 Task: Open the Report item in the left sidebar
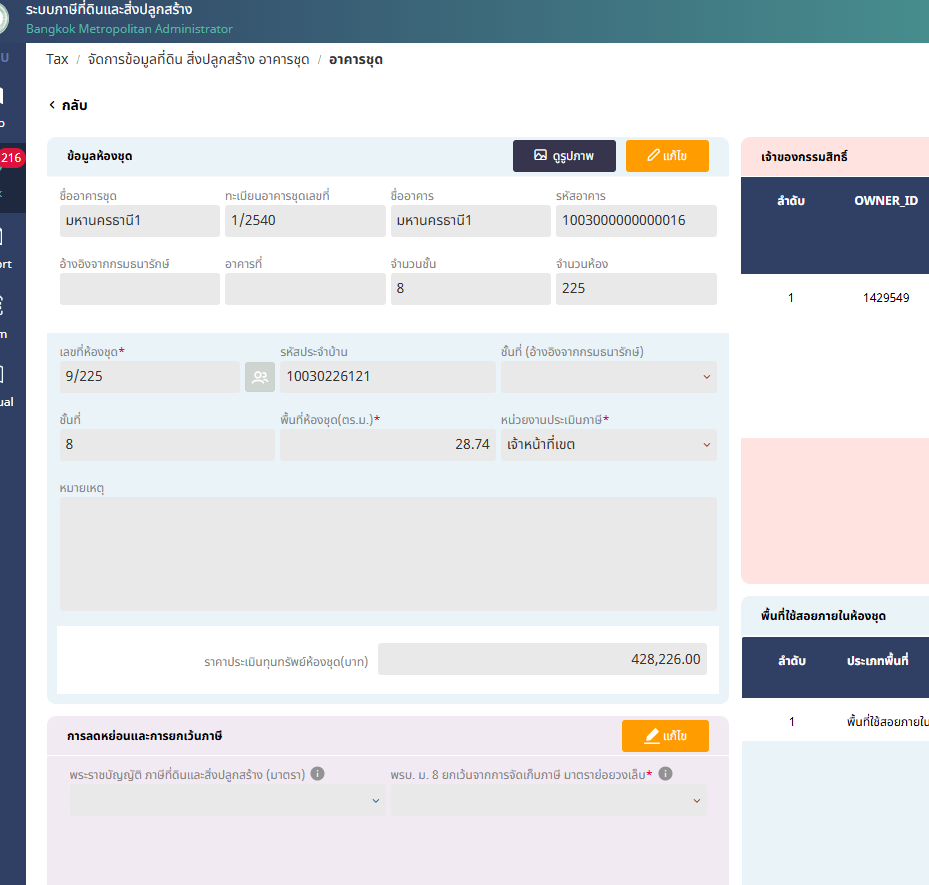3,247
